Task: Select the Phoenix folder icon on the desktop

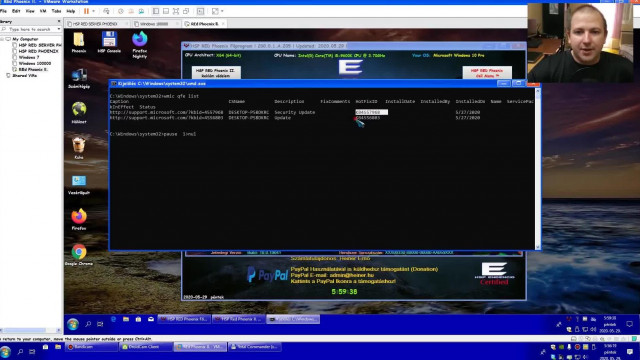Action: pyautogui.click(x=78, y=42)
